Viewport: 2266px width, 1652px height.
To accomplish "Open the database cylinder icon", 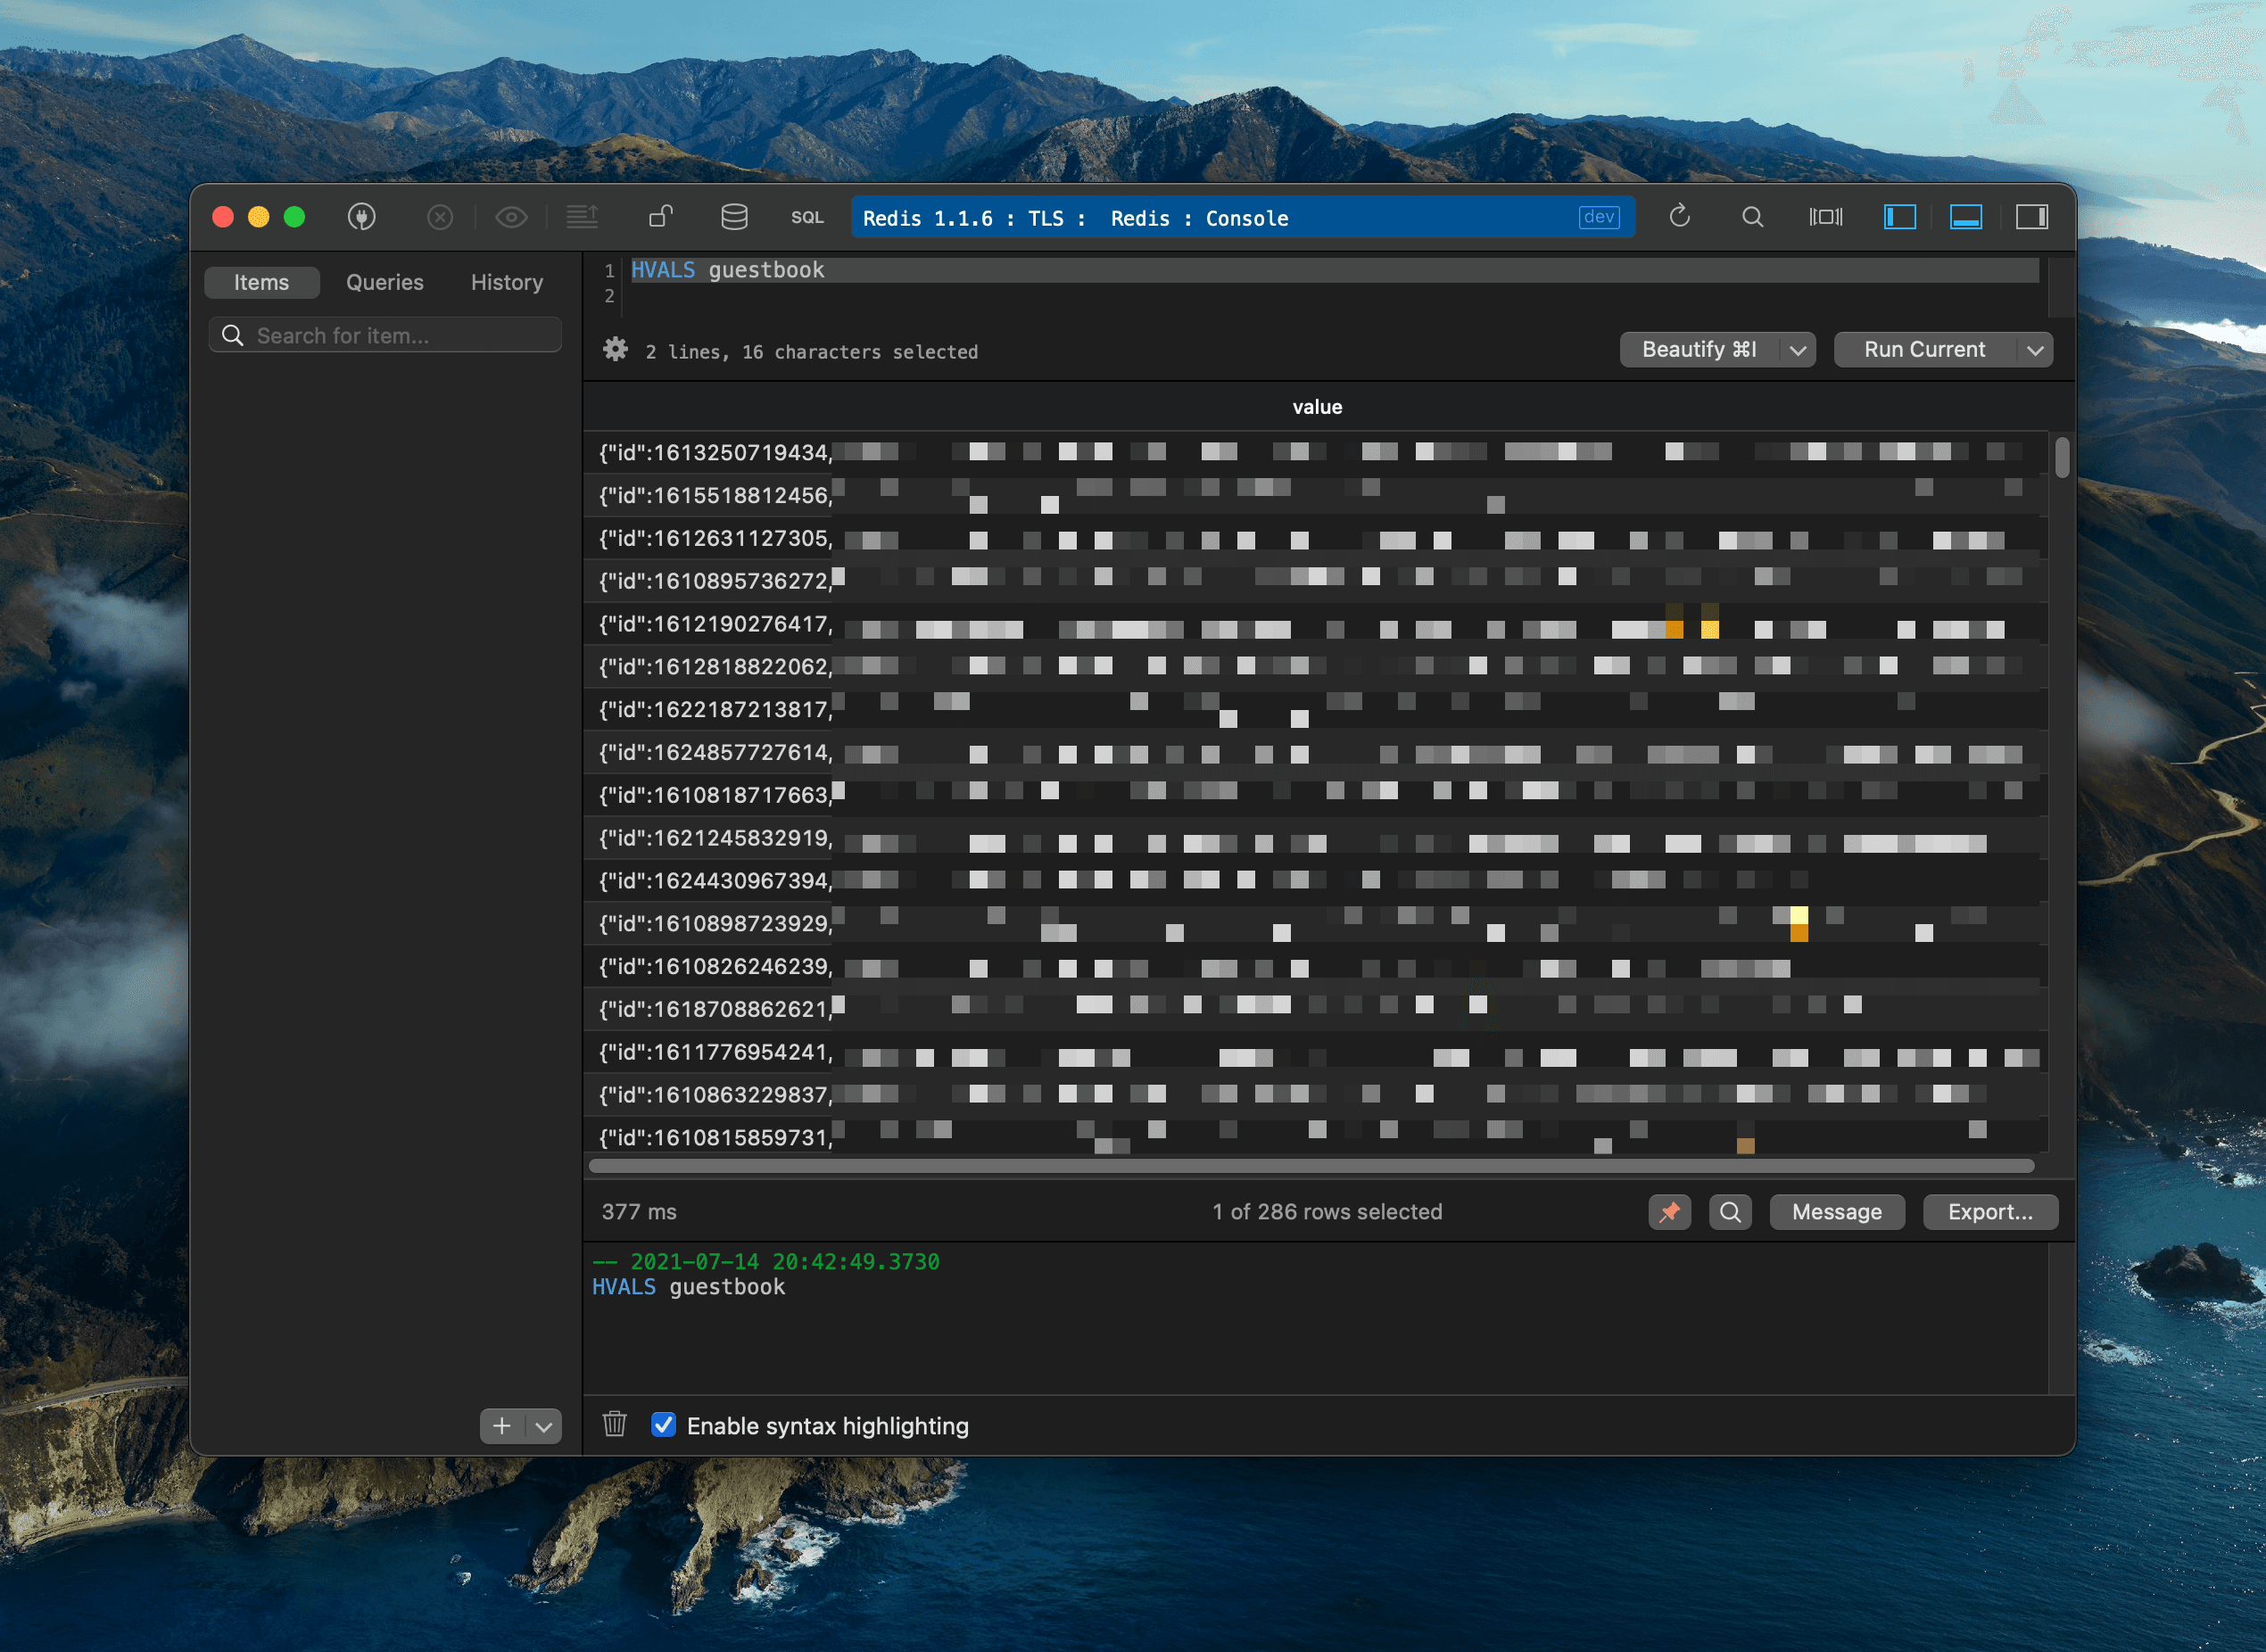I will [734, 217].
